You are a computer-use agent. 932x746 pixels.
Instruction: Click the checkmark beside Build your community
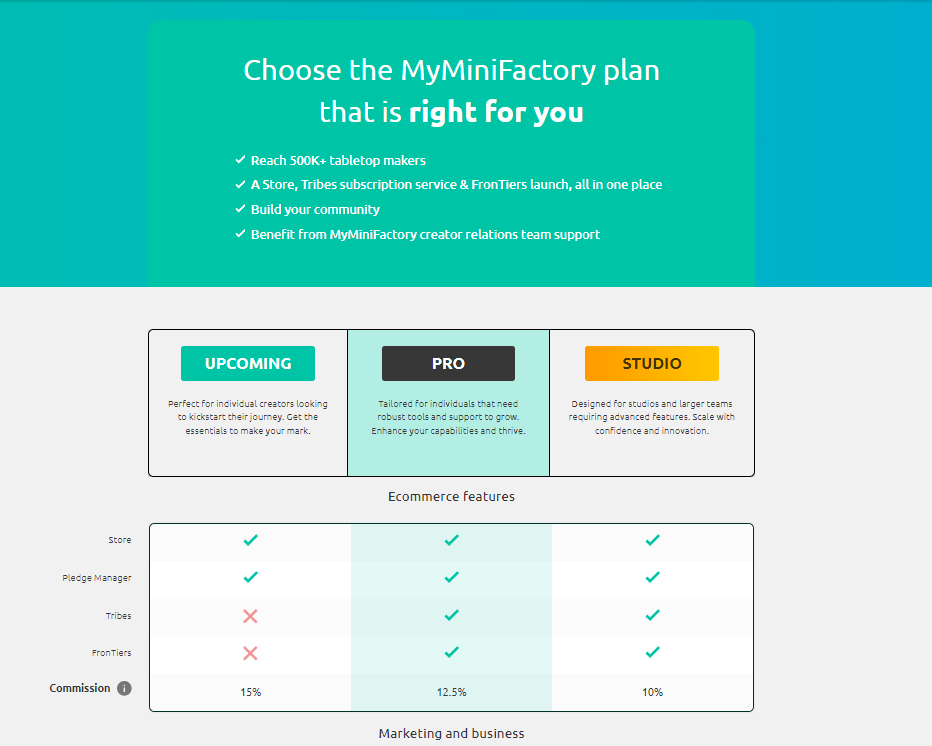(x=240, y=209)
